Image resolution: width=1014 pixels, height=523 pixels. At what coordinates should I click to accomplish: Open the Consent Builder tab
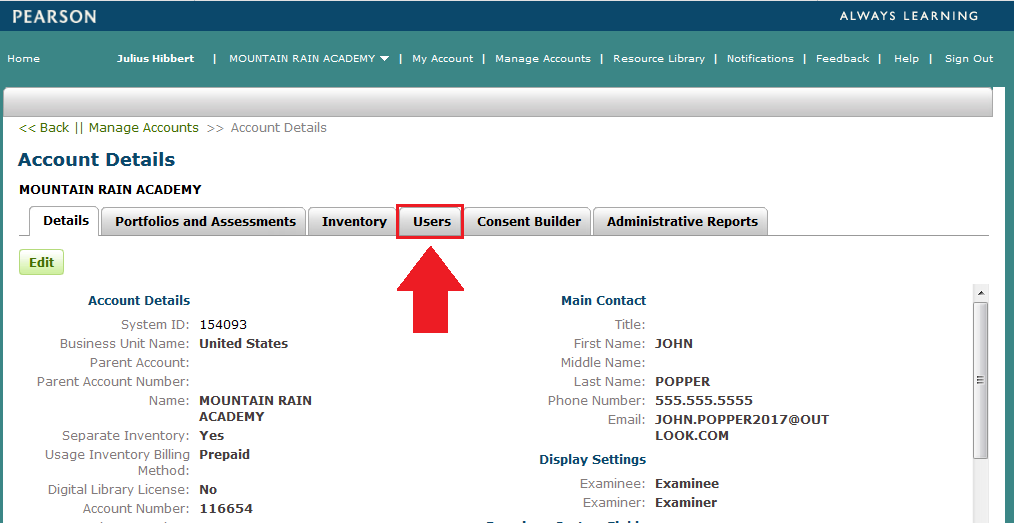[528, 222]
